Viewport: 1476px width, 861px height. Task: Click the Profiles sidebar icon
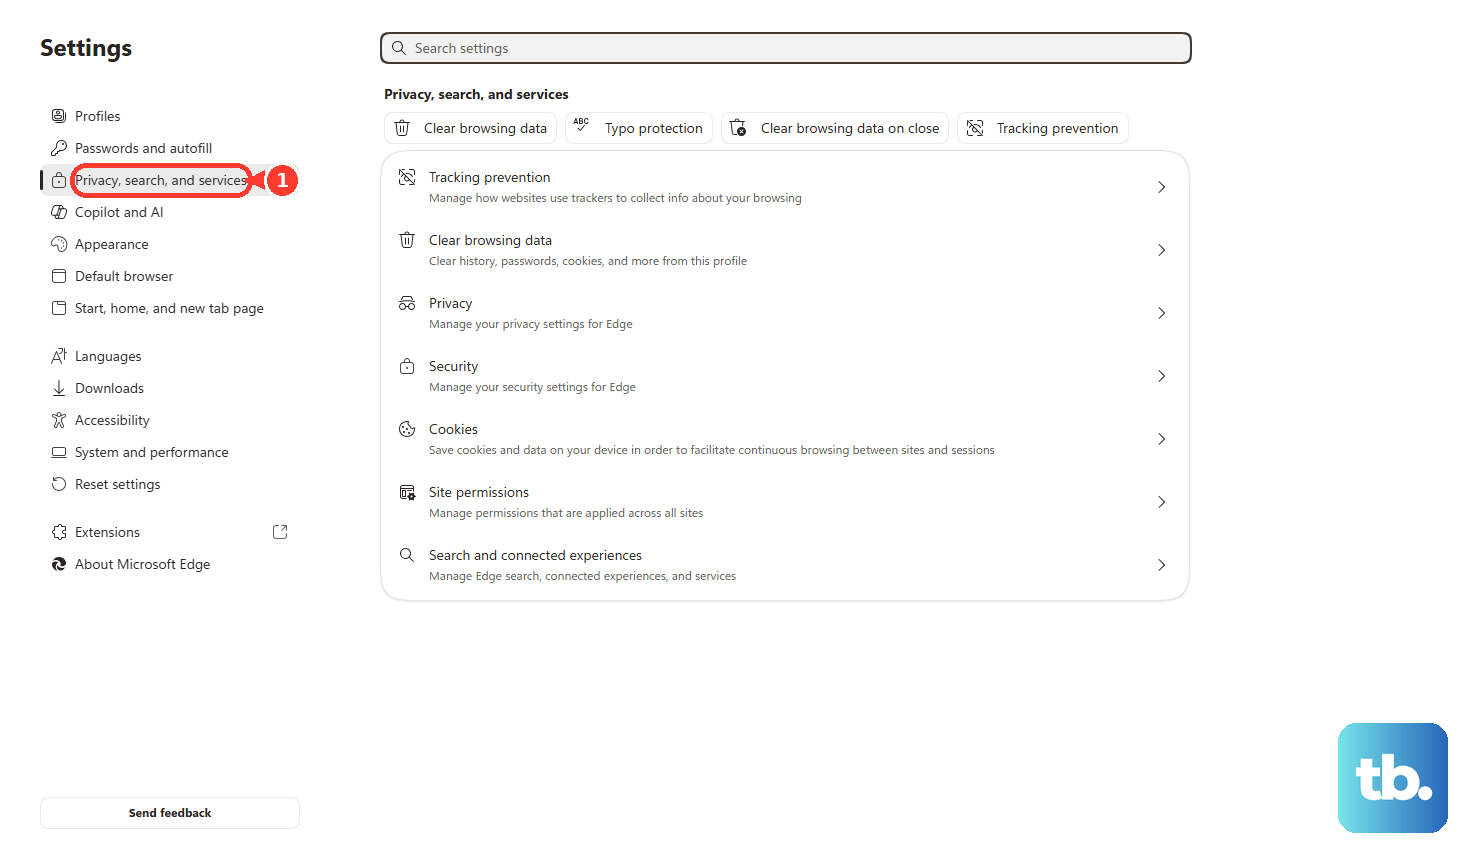(x=59, y=116)
